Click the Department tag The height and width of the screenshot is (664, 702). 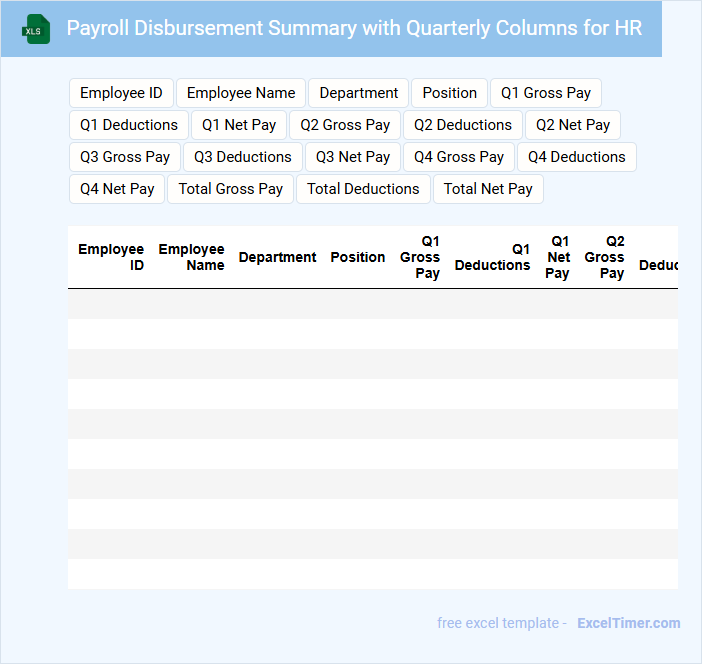(x=359, y=93)
